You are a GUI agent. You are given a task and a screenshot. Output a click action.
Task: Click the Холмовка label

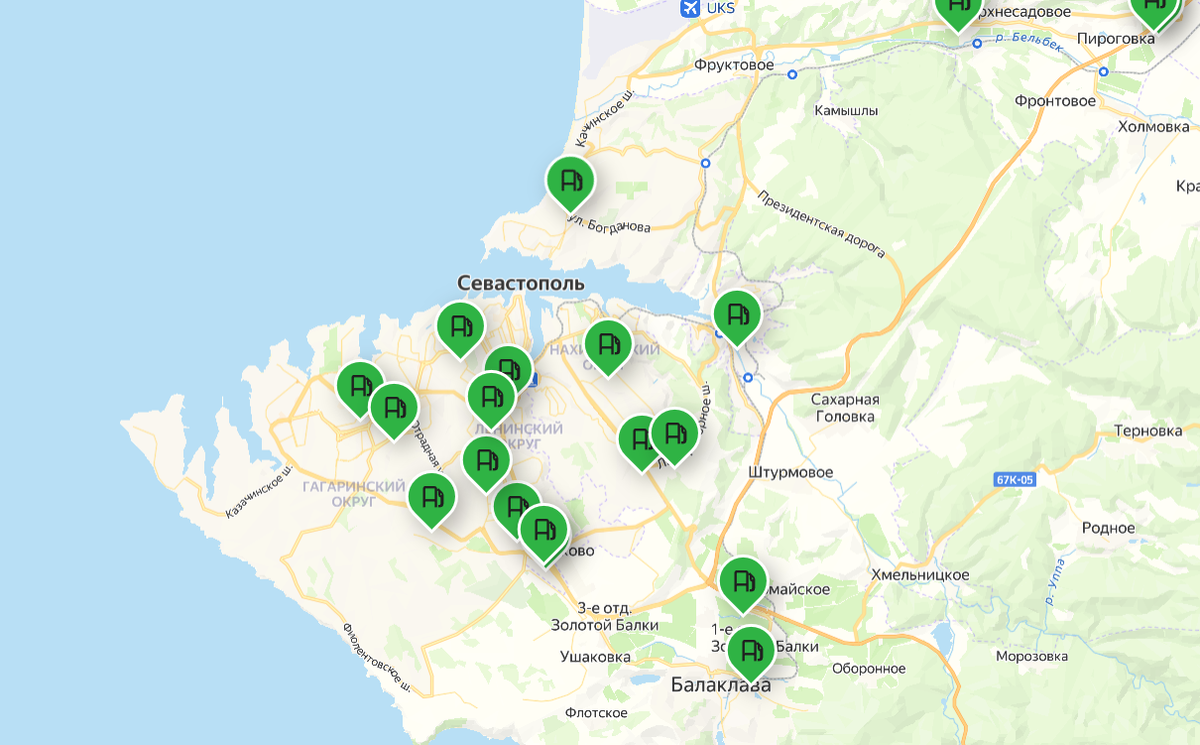[1154, 127]
